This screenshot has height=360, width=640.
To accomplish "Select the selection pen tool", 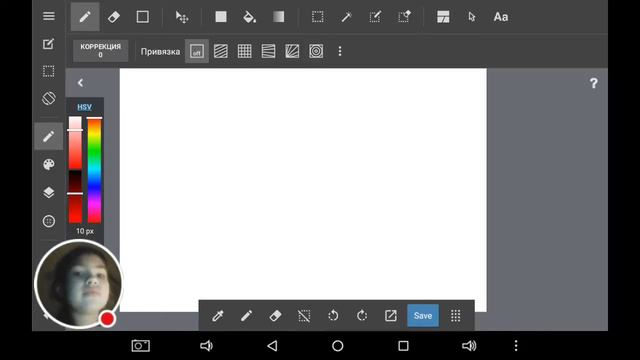I will 375,17.
